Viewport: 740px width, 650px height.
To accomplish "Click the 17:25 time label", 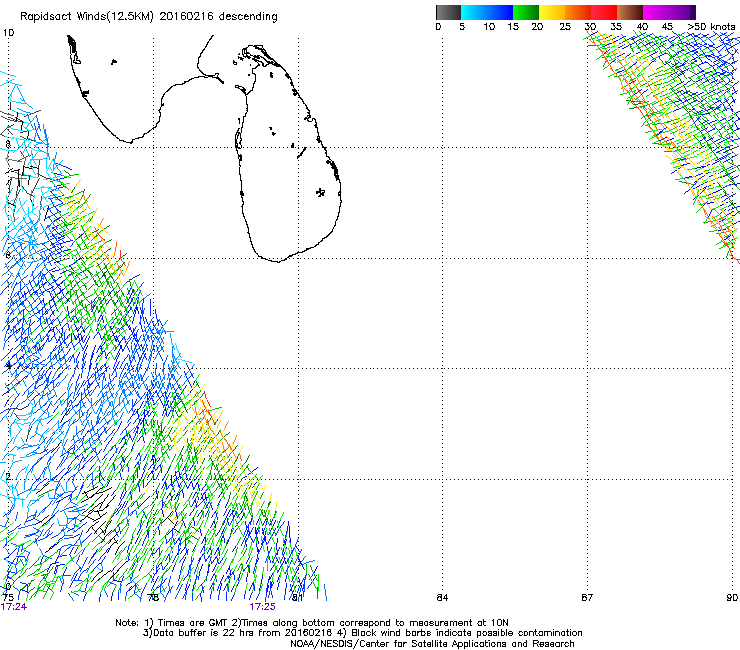I will (x=262, y=607).
